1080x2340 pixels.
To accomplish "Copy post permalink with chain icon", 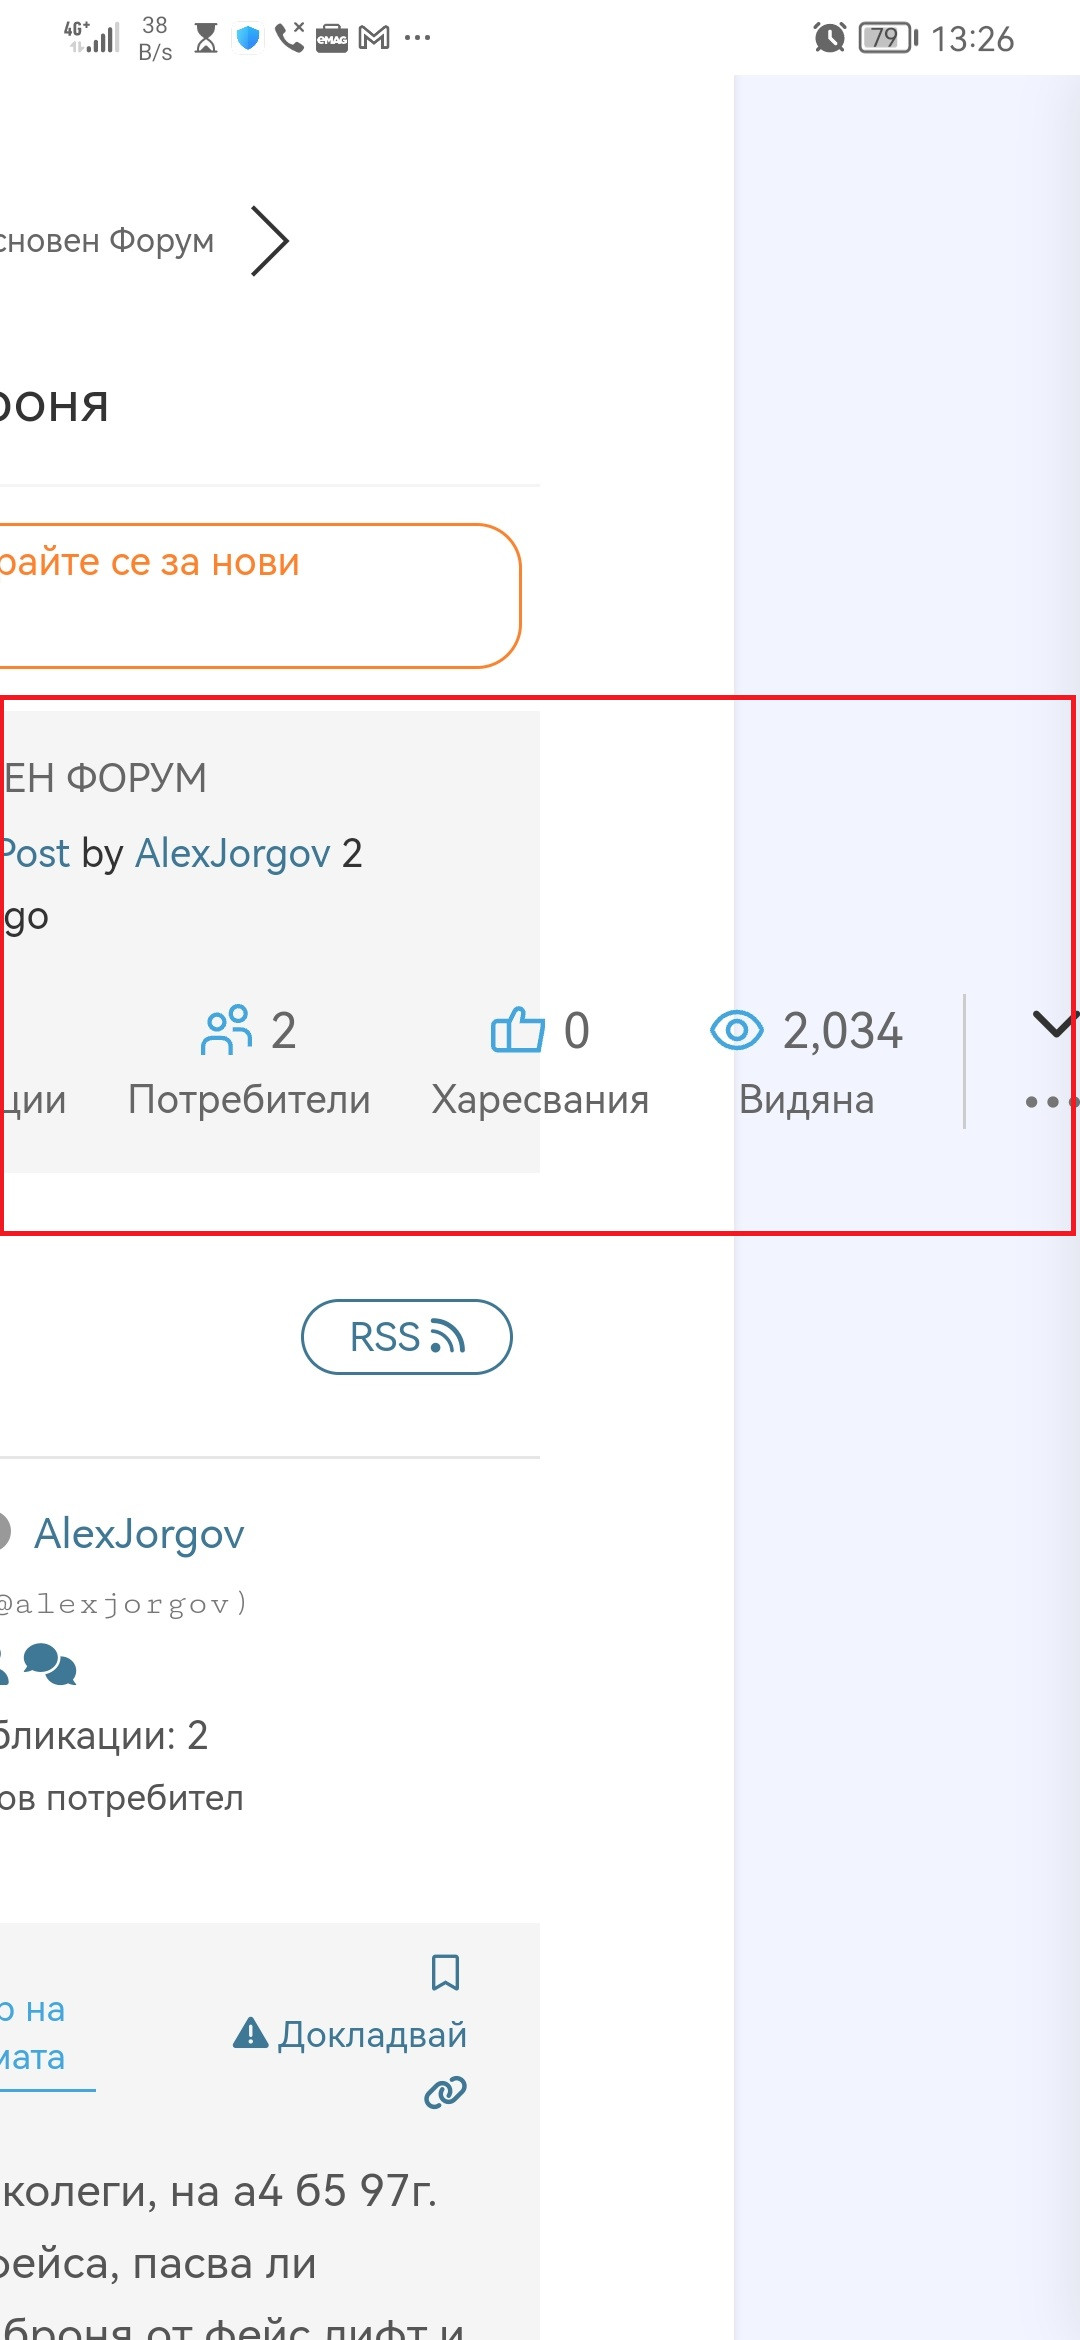I will tap(445, 2092).
